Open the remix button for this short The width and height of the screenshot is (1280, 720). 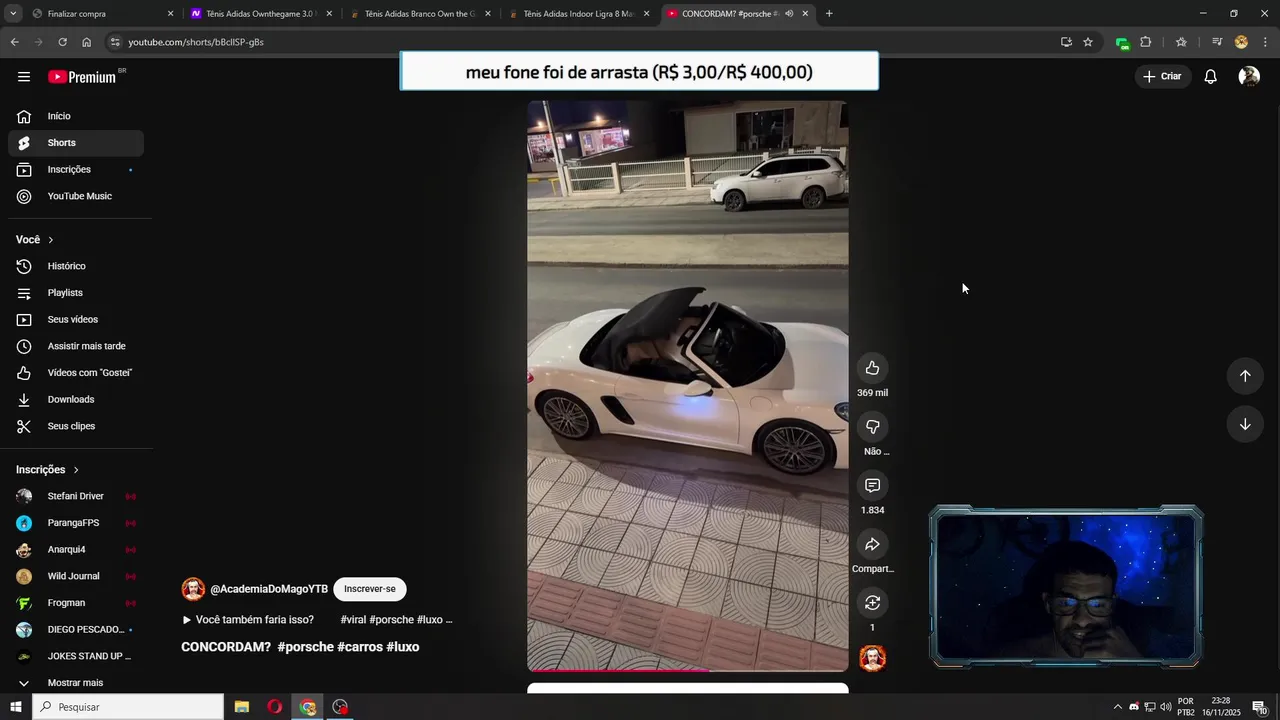[872, 603]
